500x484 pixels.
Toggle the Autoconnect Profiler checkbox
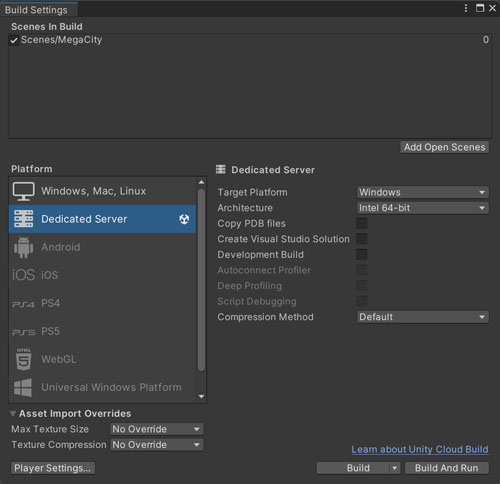click(362, 270)
